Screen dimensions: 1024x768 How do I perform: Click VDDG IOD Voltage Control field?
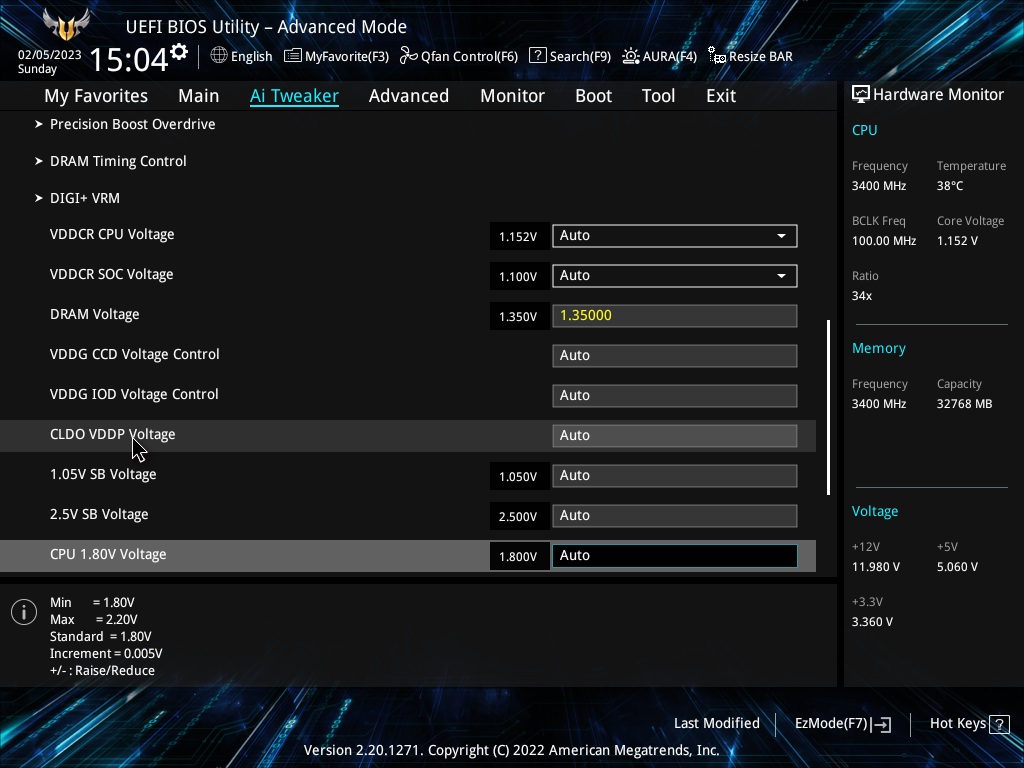(675, 396)
